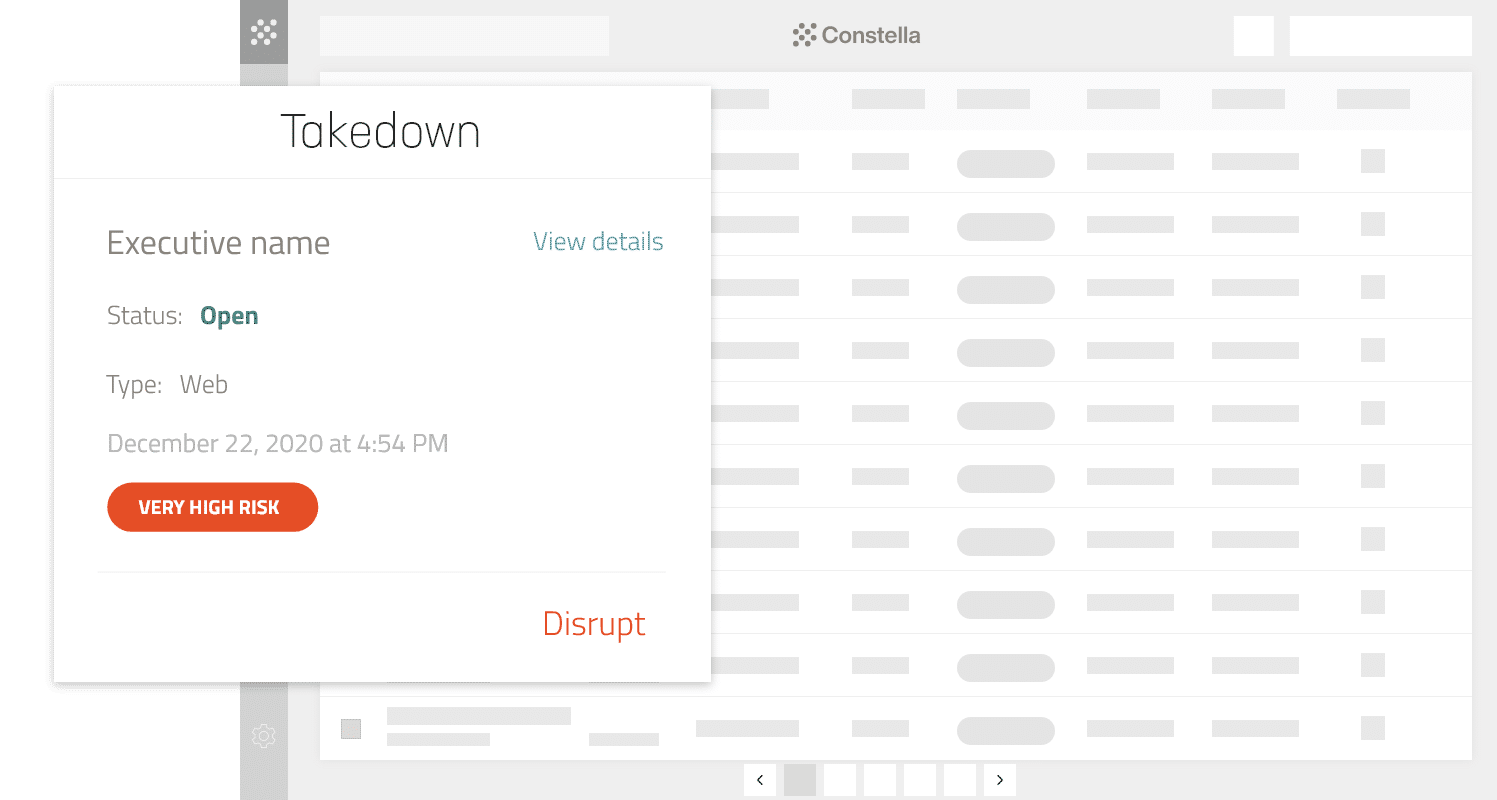
Task: Click the Takedown title heading
Action: click(380, 132)
